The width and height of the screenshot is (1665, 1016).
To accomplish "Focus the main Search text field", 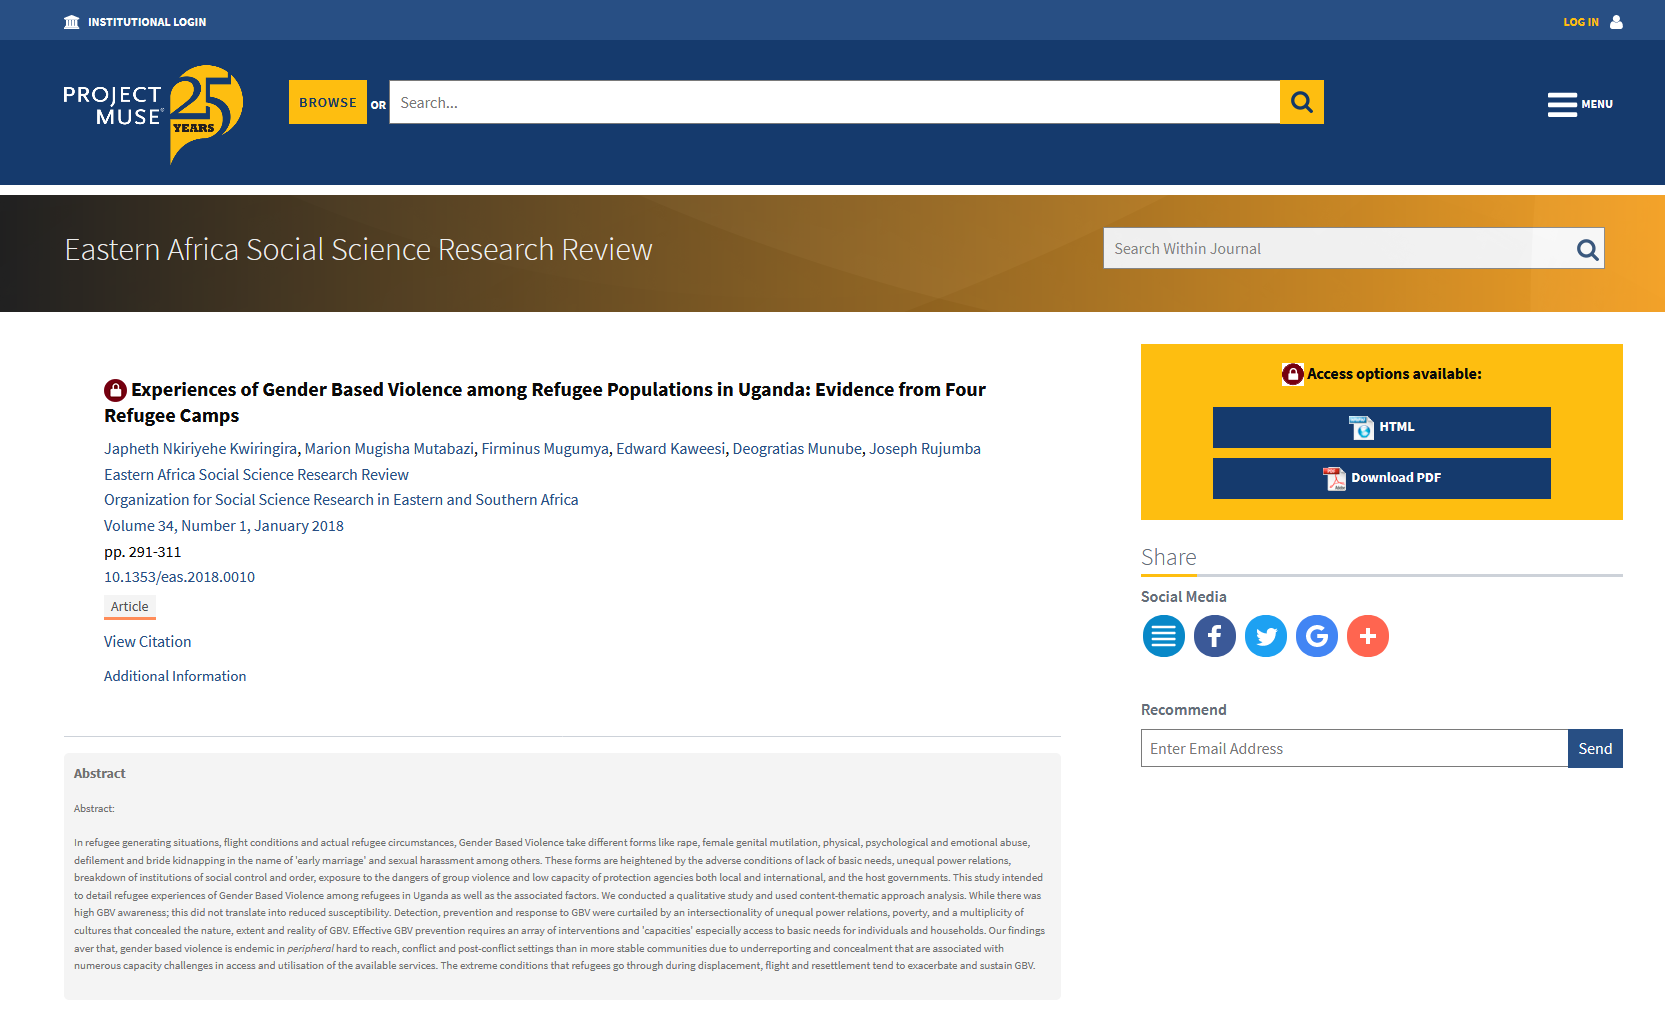I will pos(834,102).
